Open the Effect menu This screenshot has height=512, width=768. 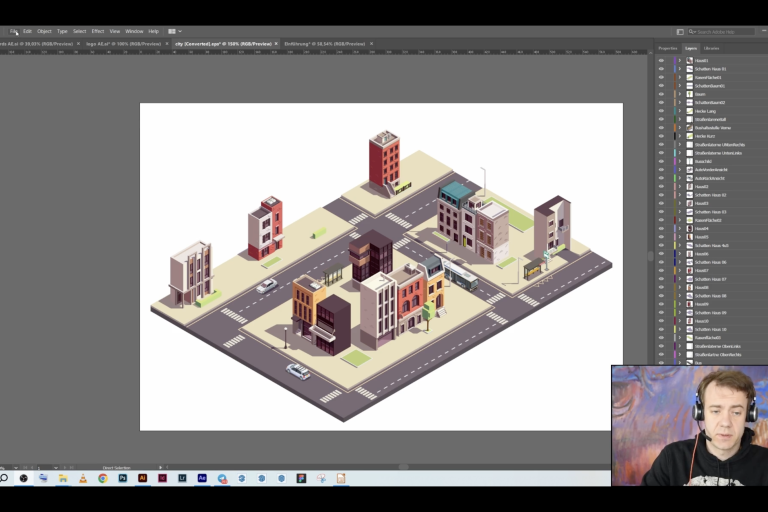coord(98,31)
